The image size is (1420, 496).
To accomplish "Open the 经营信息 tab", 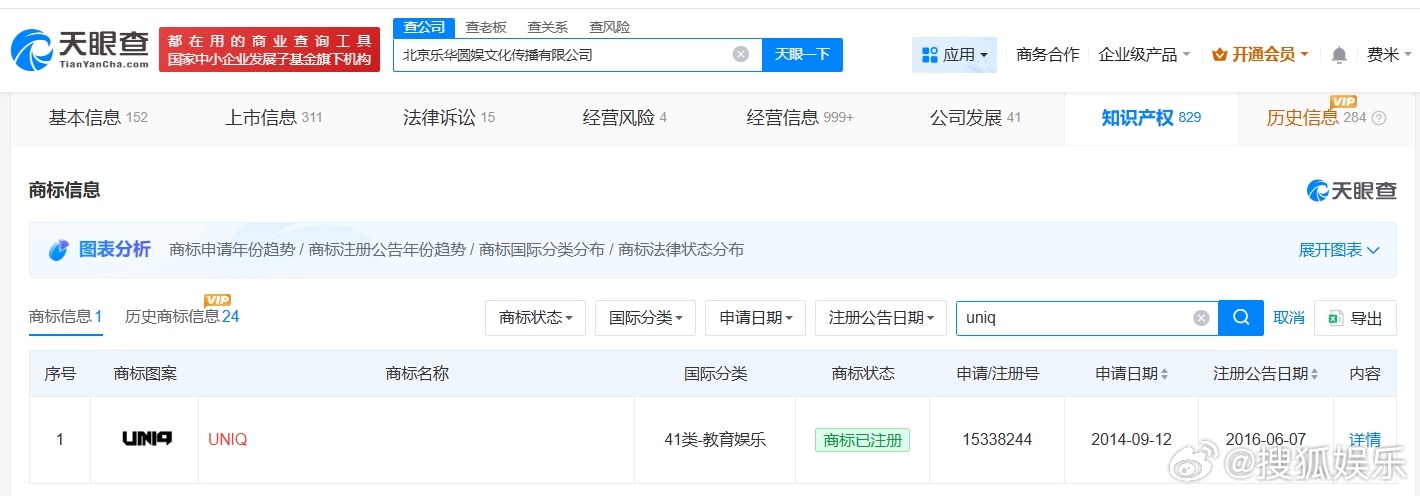I will pos(800,118).
